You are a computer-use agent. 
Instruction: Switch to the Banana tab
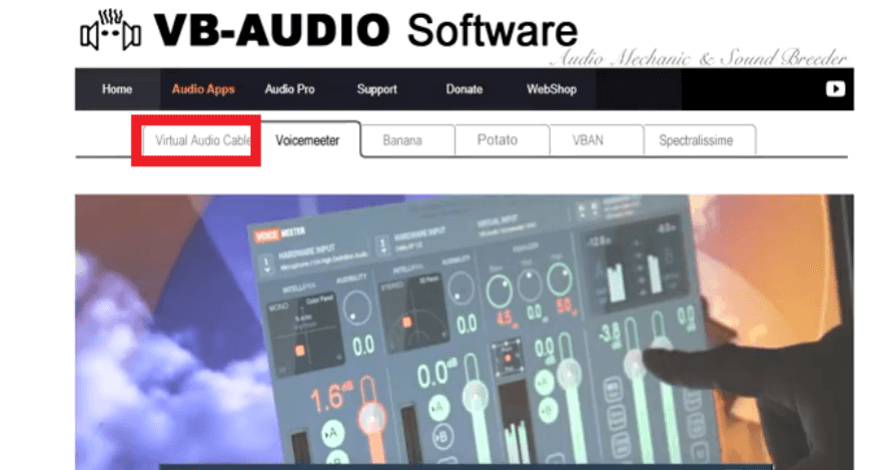click(x=402, y=140)
